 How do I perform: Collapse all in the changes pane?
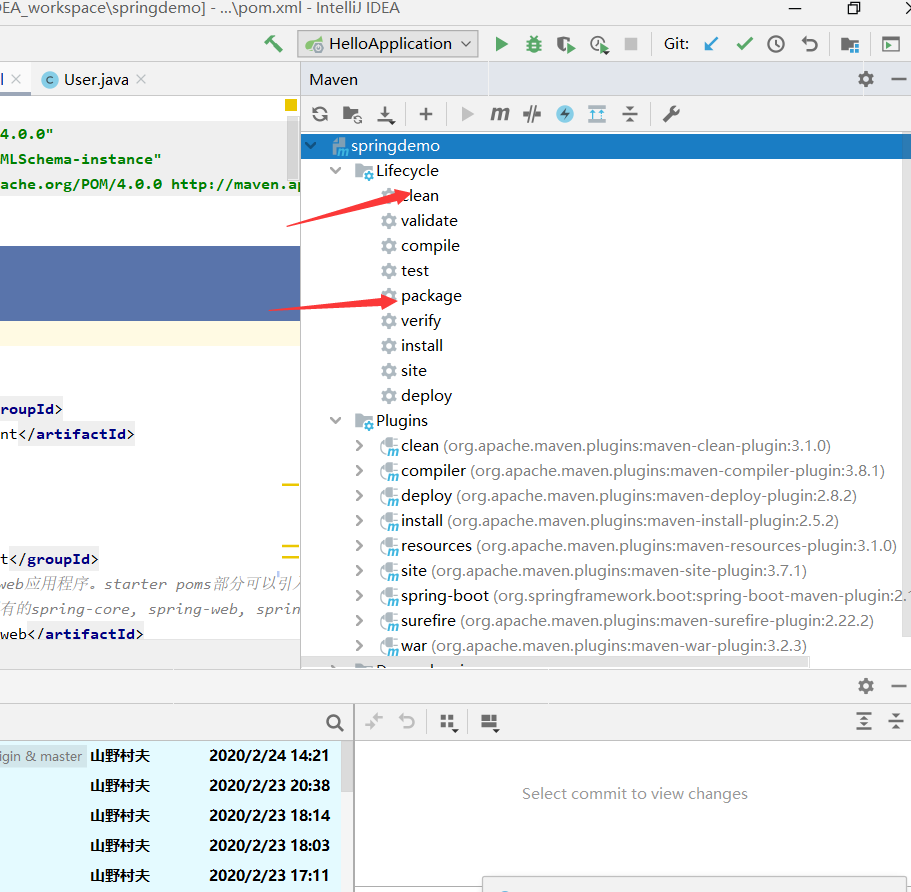[x=896, y=721]
